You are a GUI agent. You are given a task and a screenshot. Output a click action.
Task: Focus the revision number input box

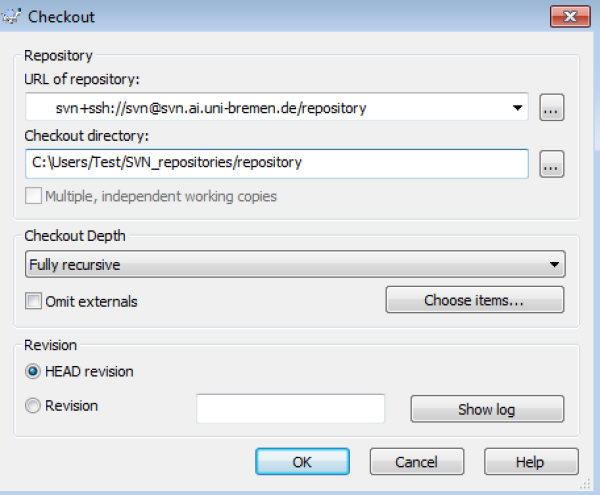tap(290, 408)
